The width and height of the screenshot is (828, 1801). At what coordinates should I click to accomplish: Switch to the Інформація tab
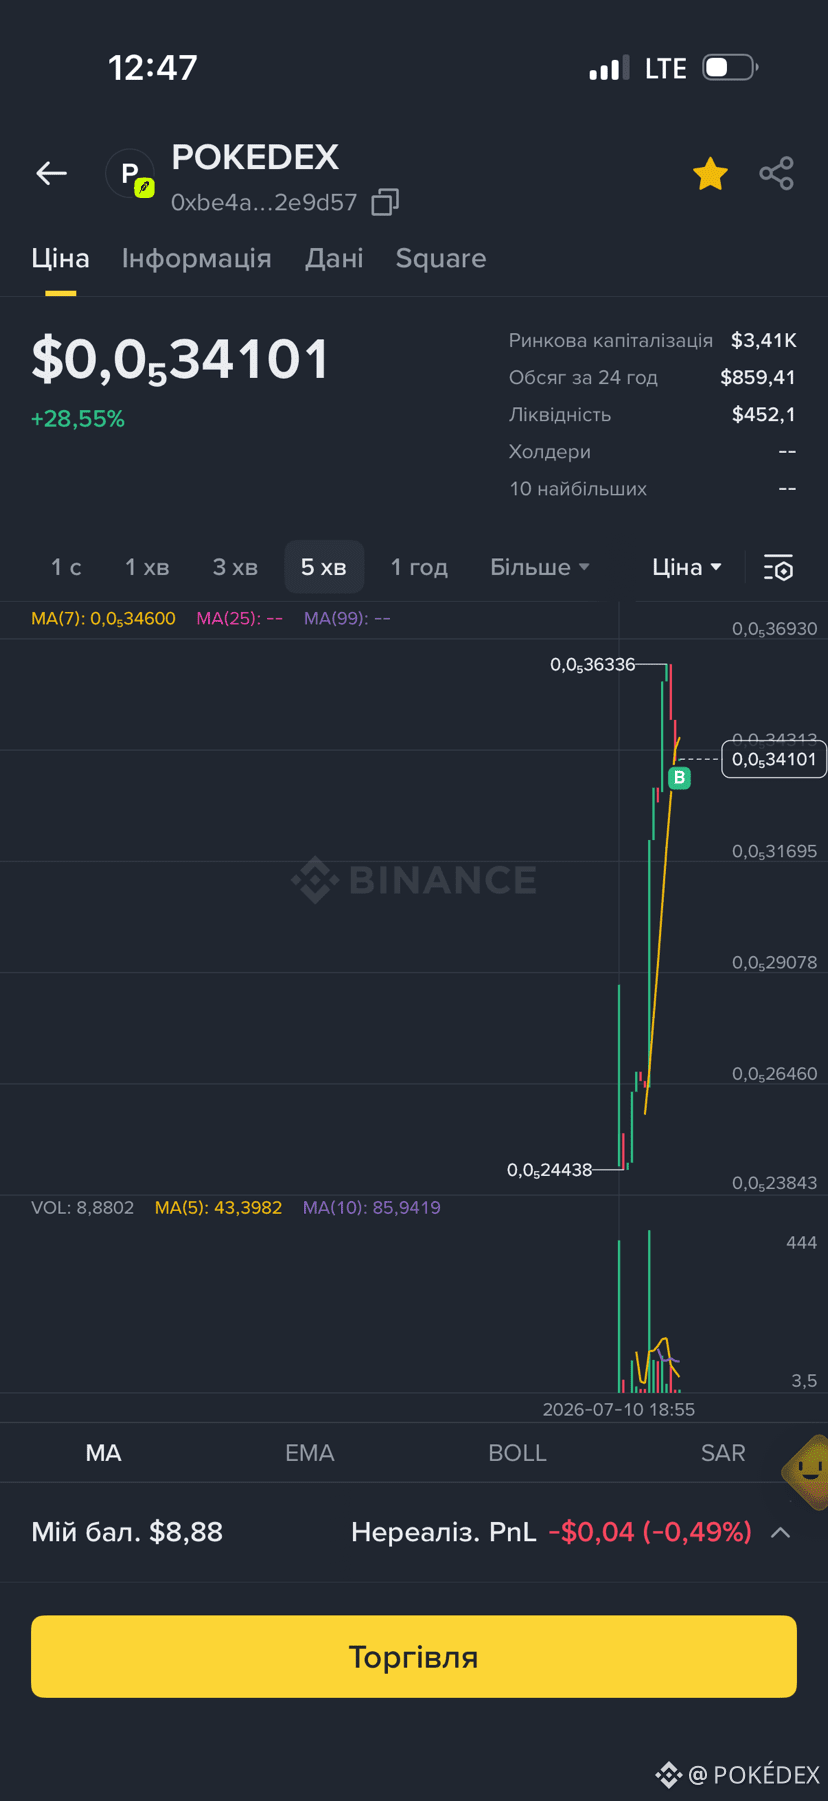(x=196, y=258)
